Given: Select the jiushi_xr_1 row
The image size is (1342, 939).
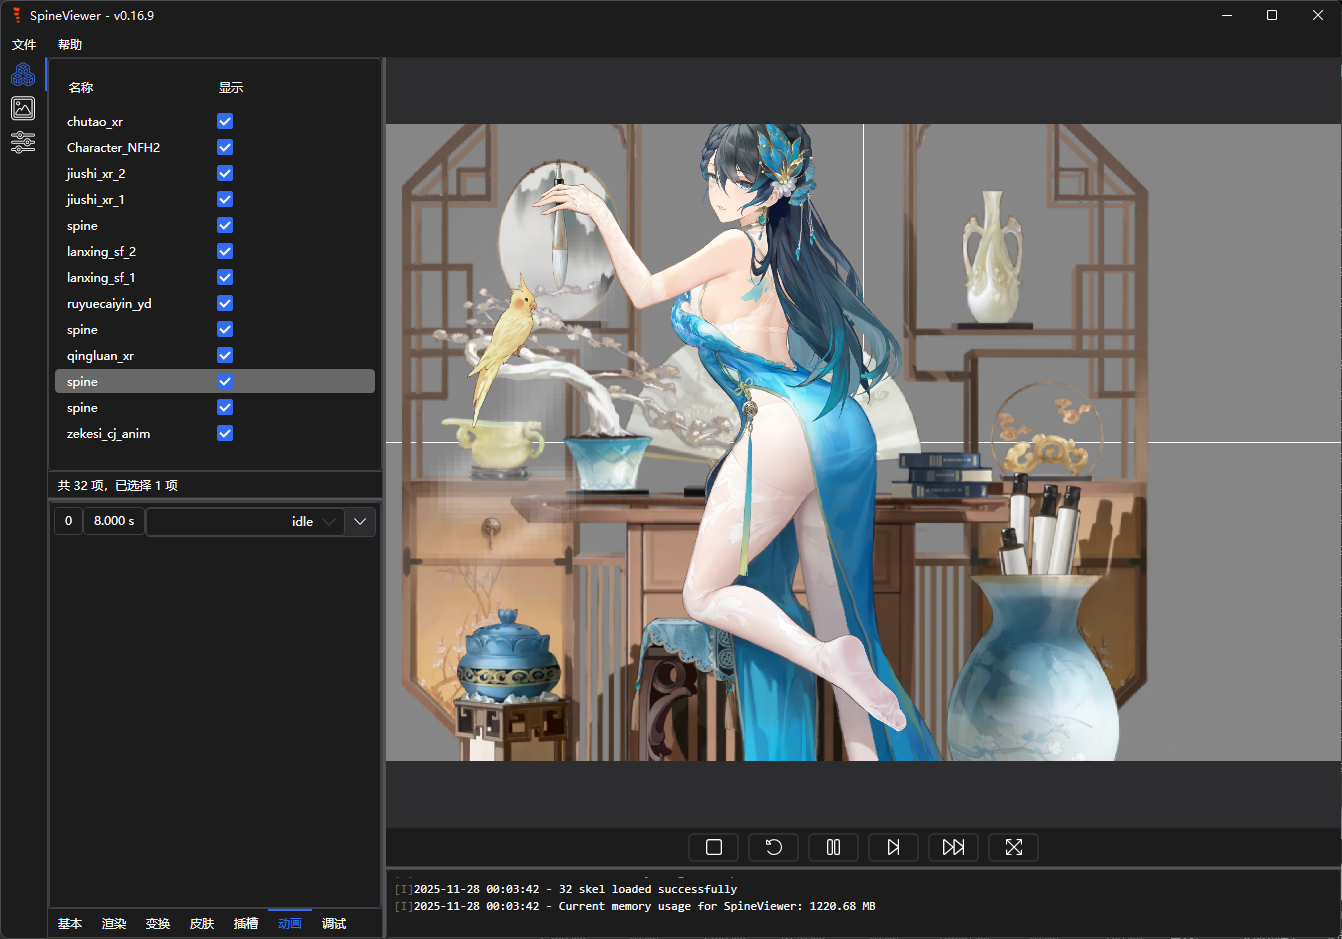Looking at the screenshot, I should pyautogui.click(x=215, y=199).
